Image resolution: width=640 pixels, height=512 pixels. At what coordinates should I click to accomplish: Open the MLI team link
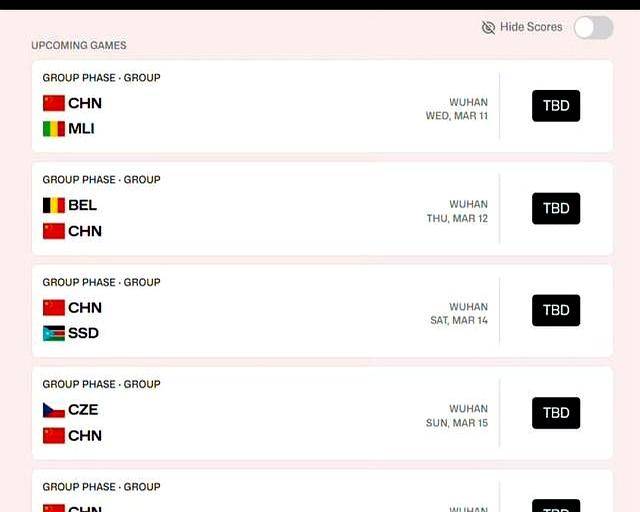tap(81, 129)
